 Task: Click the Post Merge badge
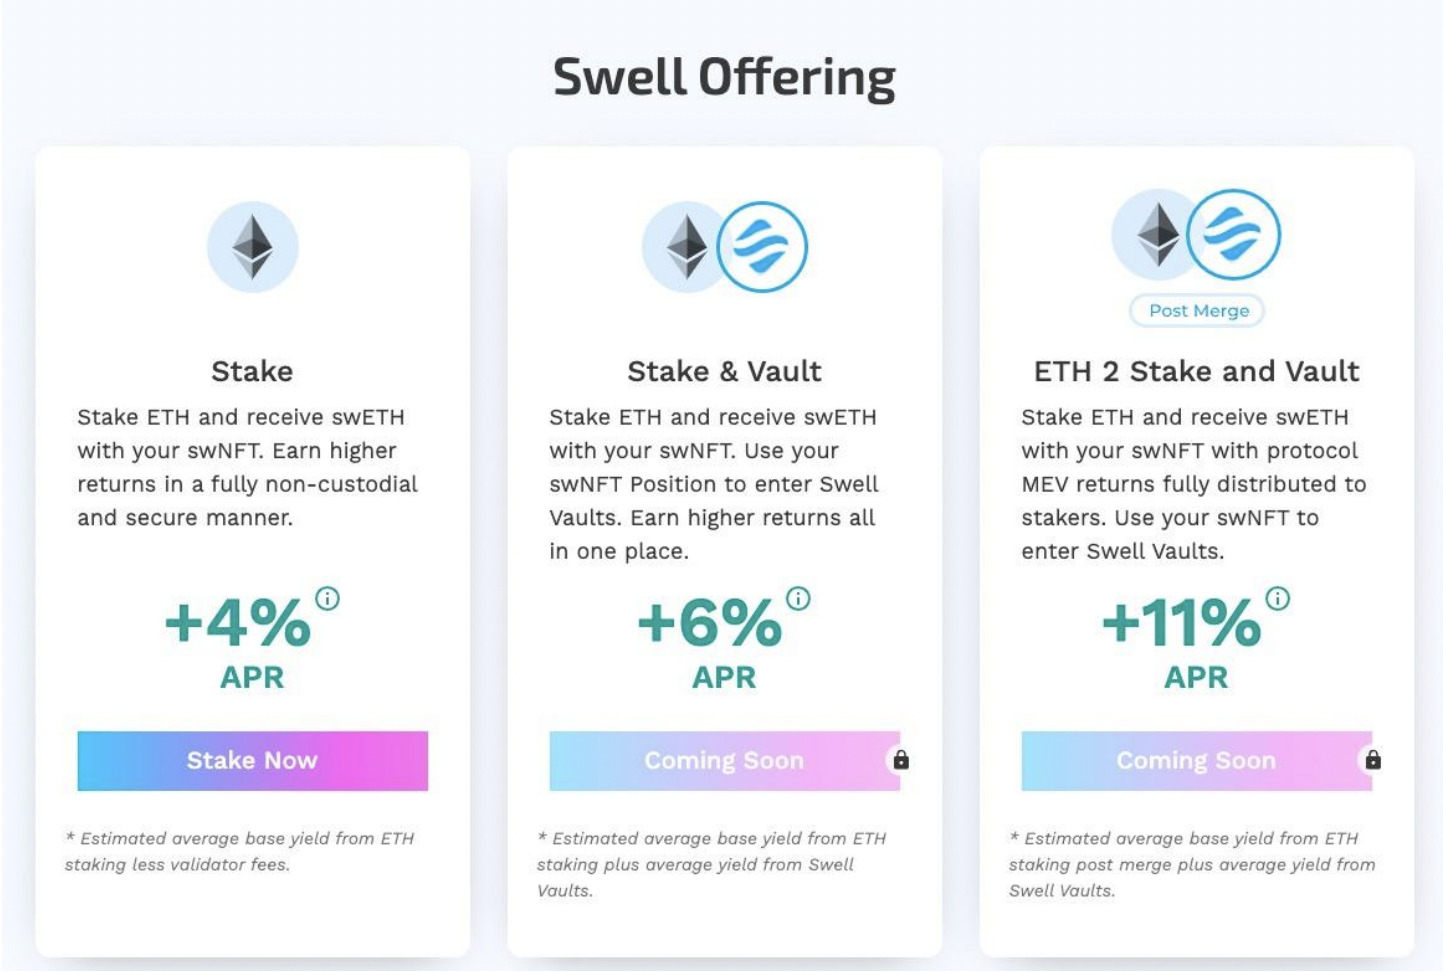[x=1198, y=311]
